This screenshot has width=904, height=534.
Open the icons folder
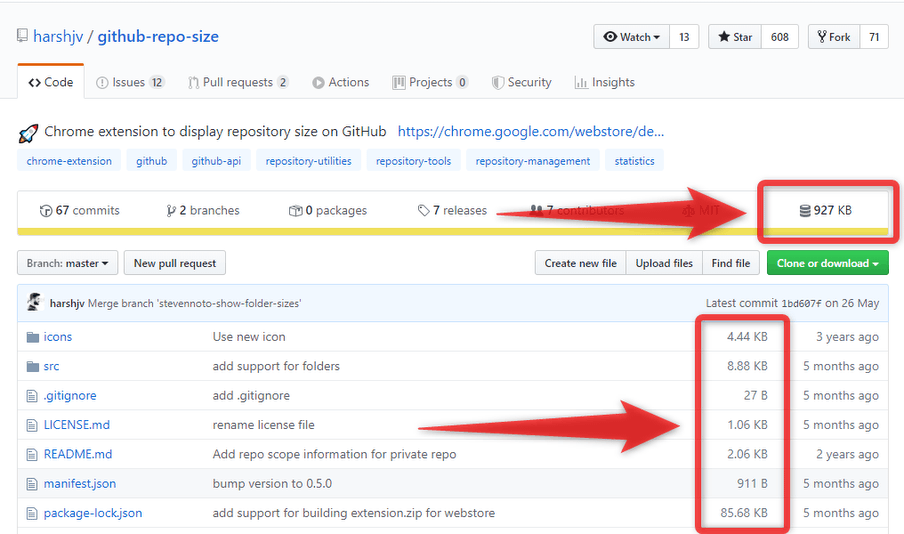point(58,337)
